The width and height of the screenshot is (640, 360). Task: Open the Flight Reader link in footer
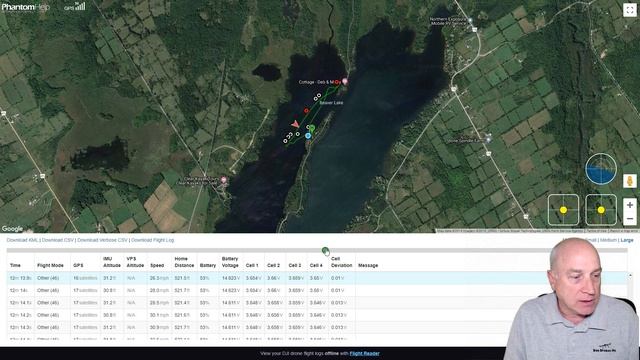click(x=364, y=353)
